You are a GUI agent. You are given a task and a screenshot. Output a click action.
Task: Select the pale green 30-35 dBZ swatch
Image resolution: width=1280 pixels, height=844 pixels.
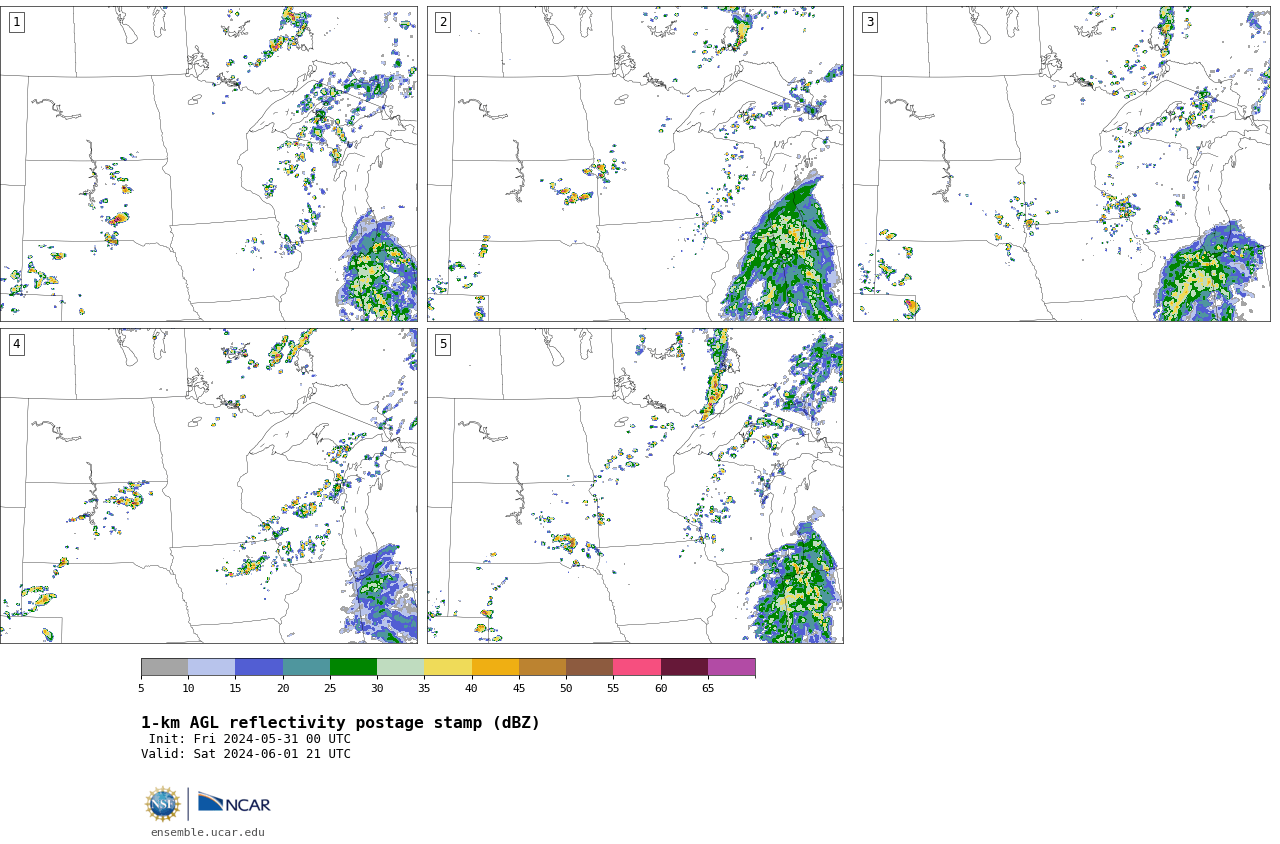click(401, 667)
